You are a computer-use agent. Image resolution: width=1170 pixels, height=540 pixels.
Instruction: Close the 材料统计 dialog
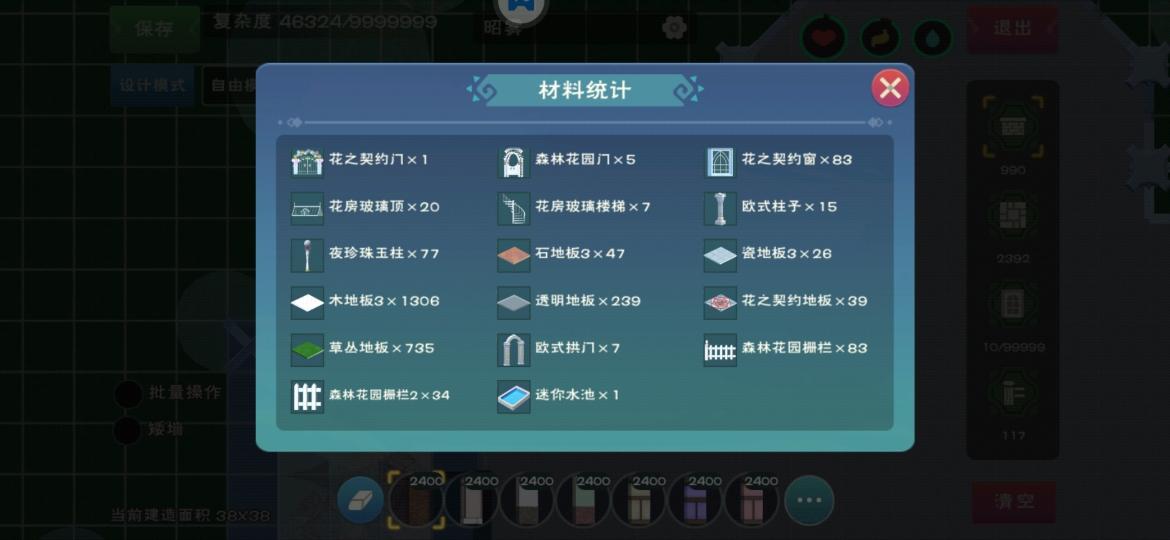[889, 90]
